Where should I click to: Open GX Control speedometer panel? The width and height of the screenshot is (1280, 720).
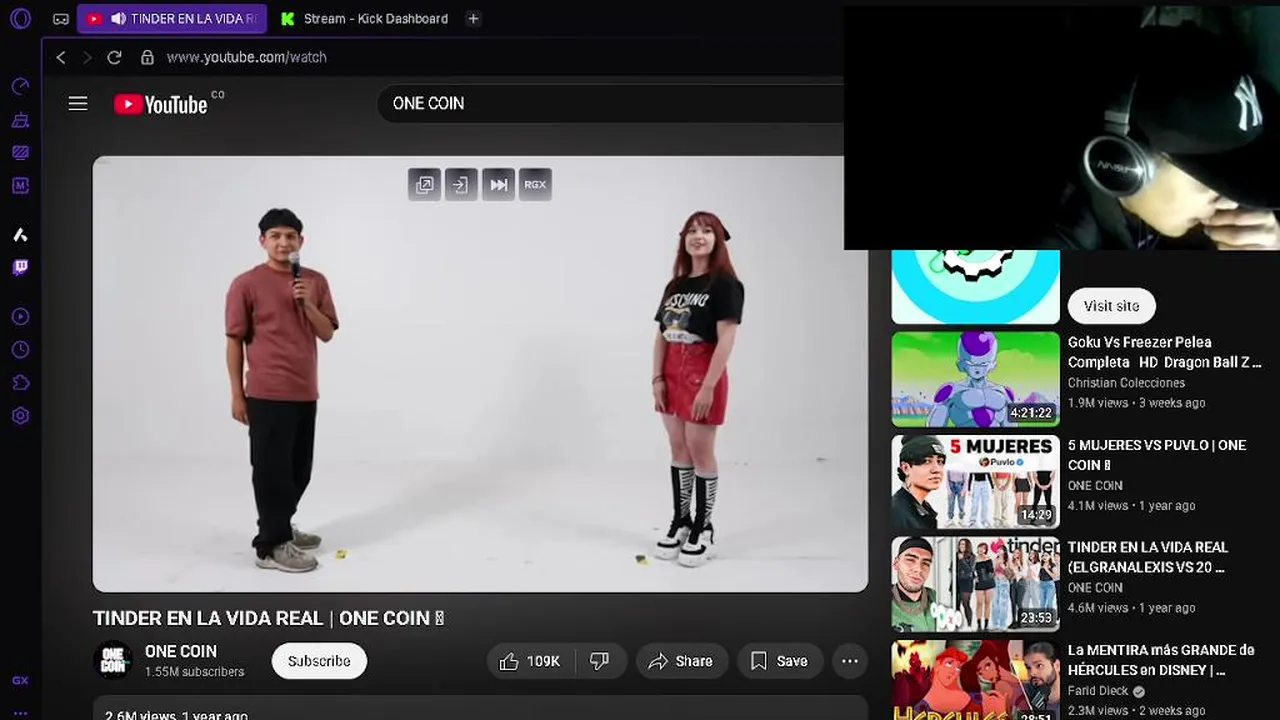[20, 87]
